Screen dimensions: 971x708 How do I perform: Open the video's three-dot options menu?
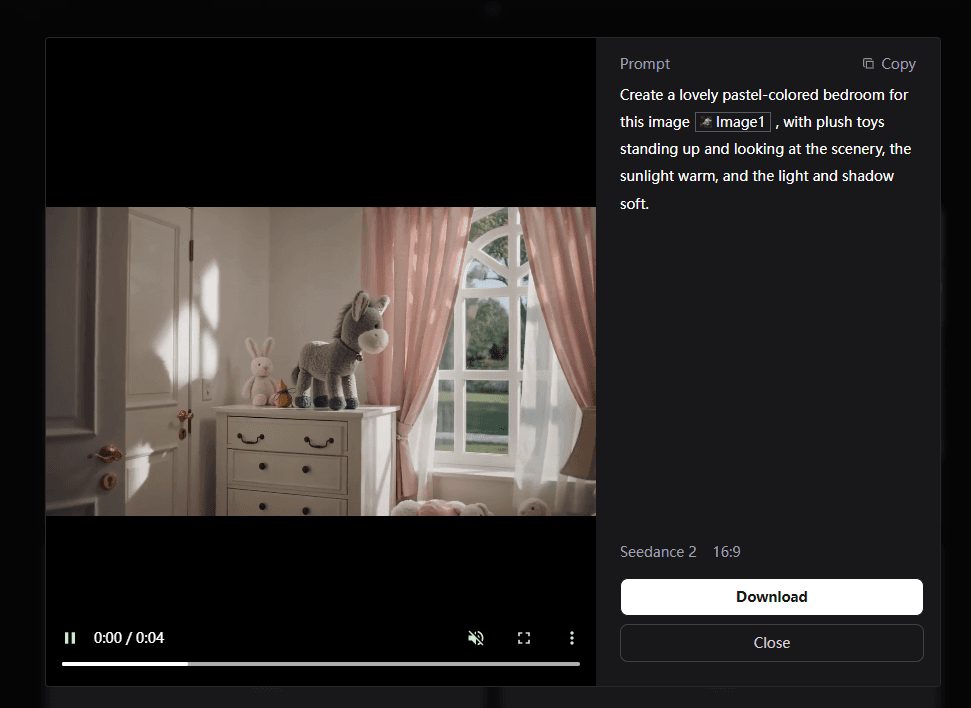[x=572, y=638]
